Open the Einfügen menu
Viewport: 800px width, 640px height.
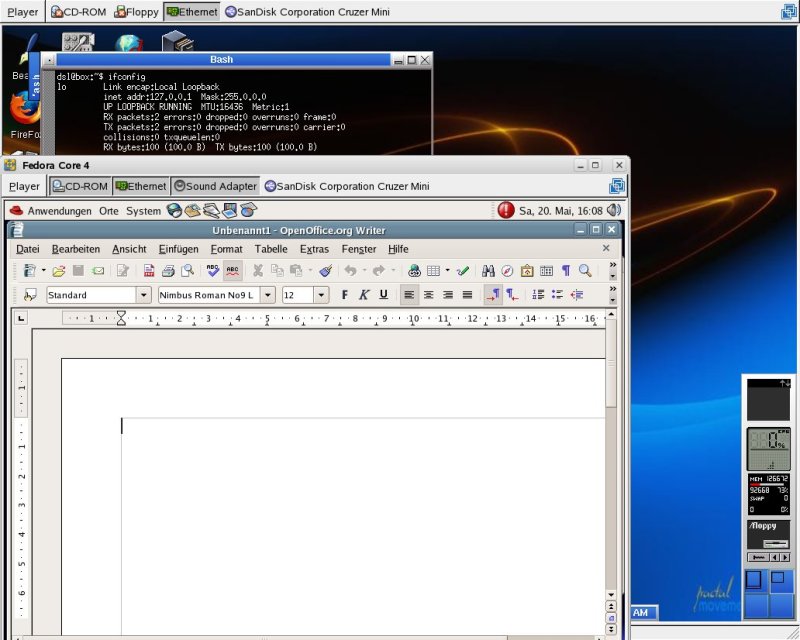tap(178, 249)
